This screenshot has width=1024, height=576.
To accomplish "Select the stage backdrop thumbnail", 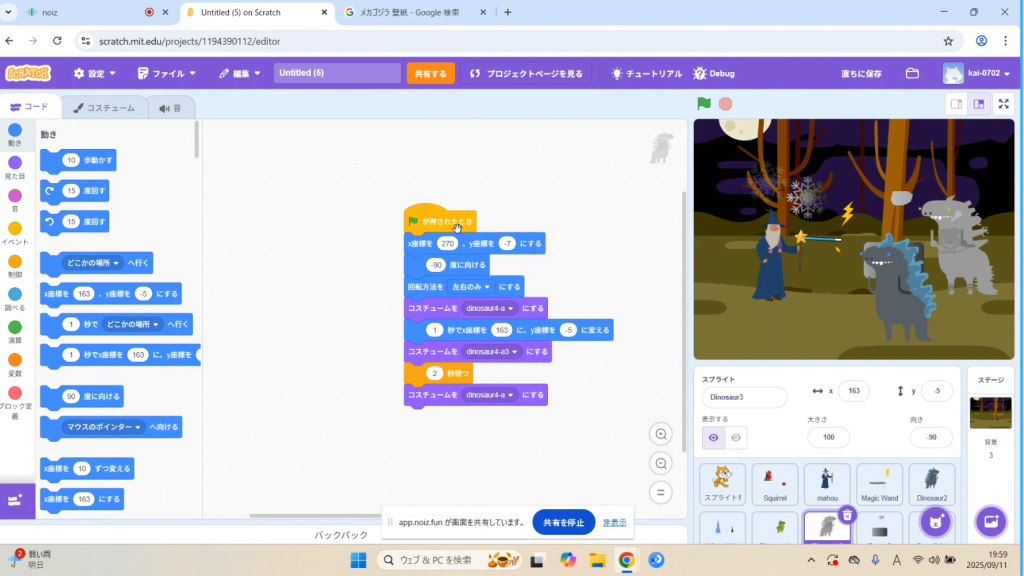I will point(991,413).
